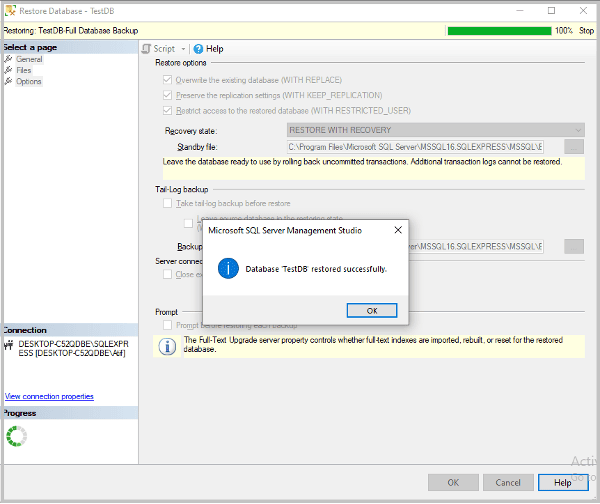Toggle Preserve the replication settings checkbox
The width and height of the screenshot is (600, 504).
[x=167, y=95]
